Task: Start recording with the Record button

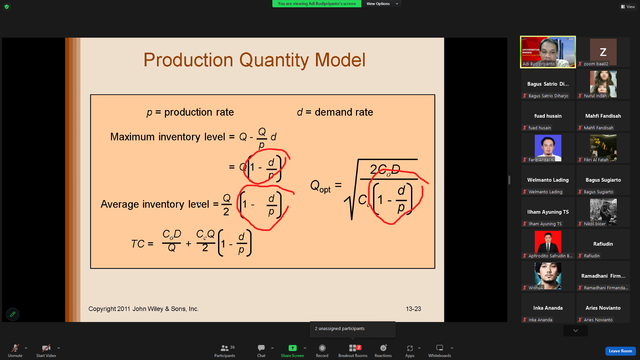Action: click(322, 350)
